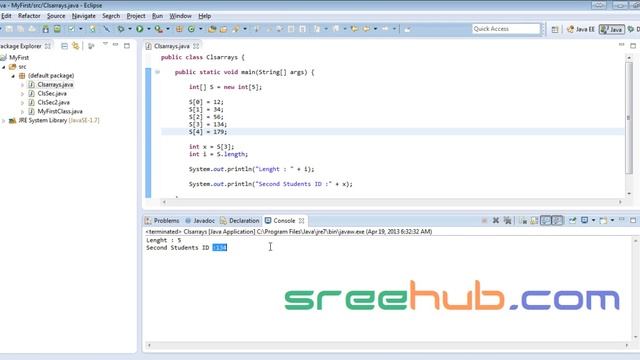Minimize the Package Explorer view

[116, 45]
